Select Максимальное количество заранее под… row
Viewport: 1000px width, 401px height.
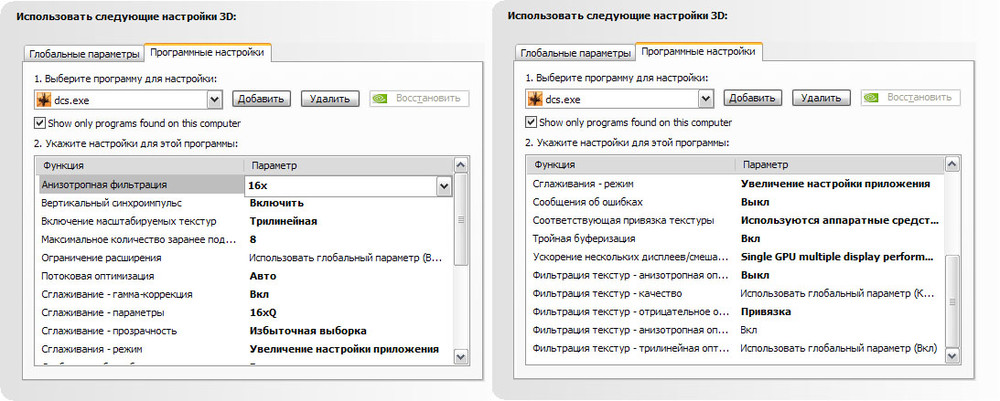[245, 240]
